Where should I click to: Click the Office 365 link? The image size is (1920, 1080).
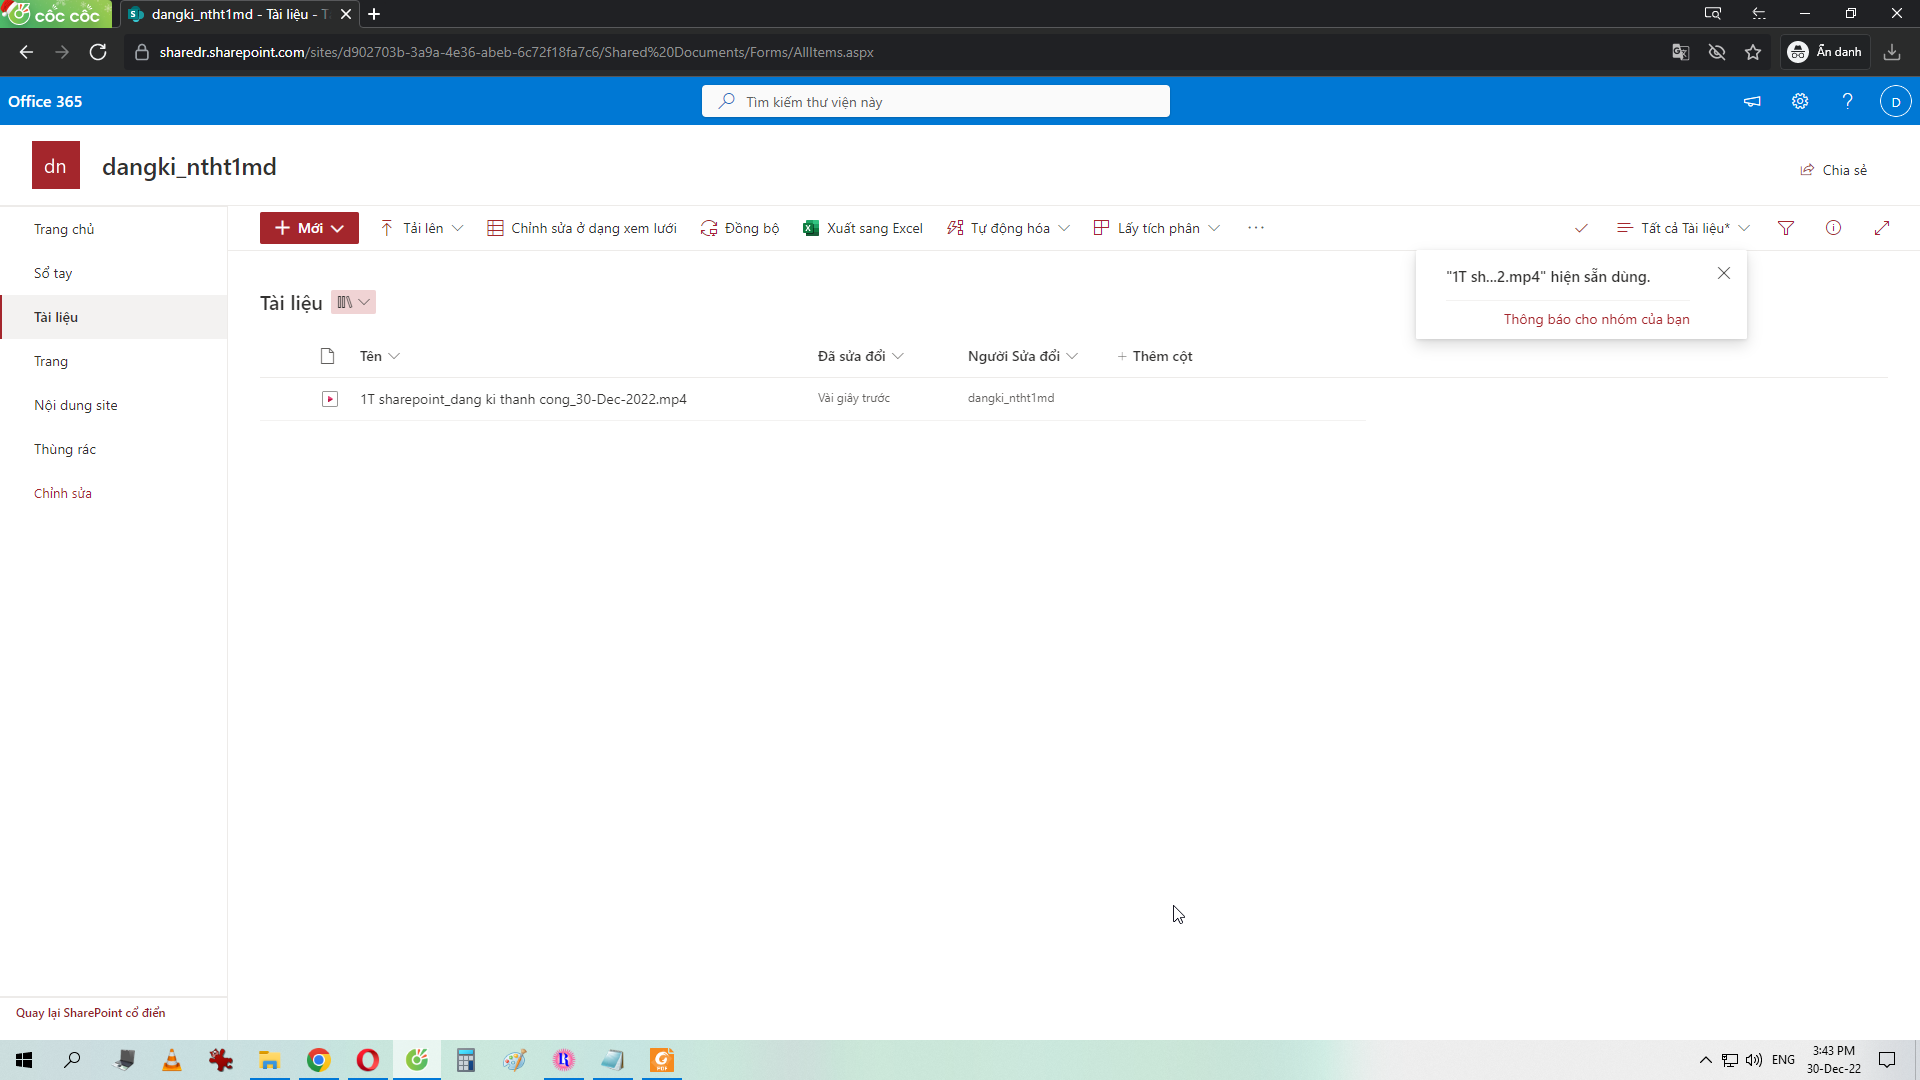point(45,101)
